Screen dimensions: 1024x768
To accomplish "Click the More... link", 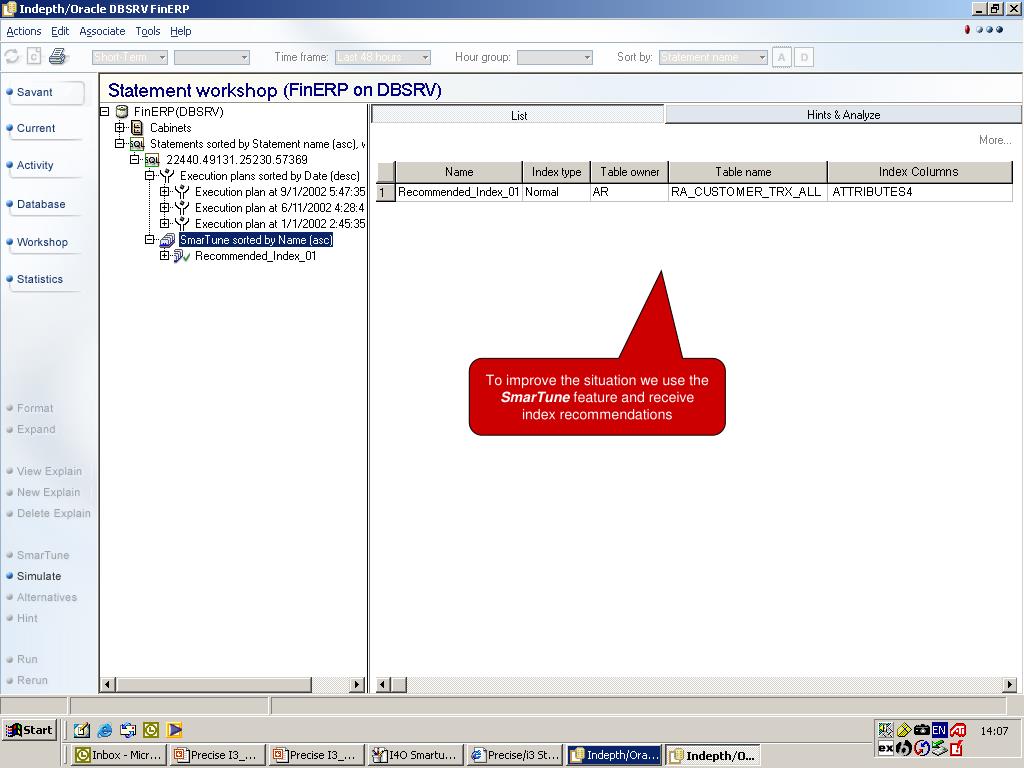I will tap(995, 140).
